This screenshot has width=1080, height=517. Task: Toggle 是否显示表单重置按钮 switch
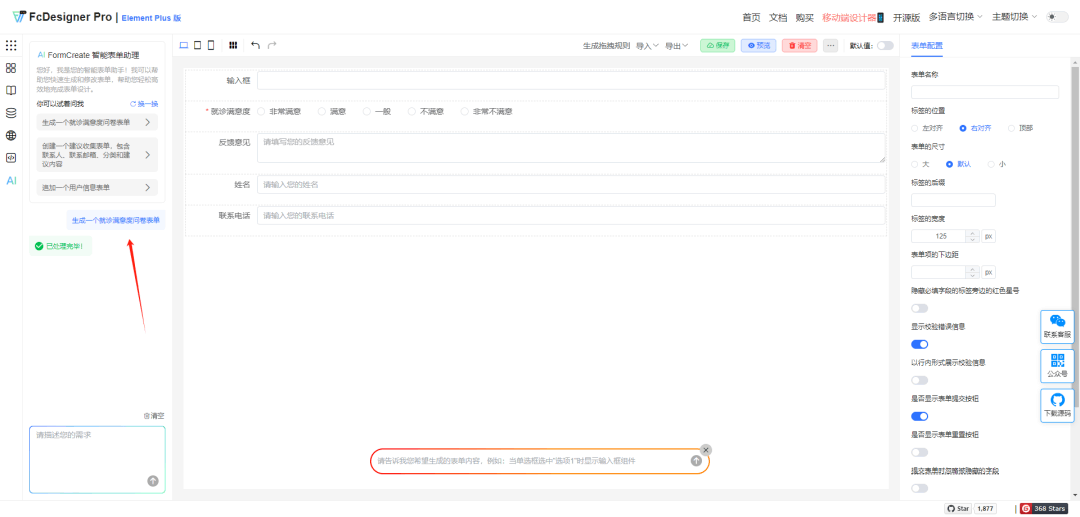tap(920, 452)
